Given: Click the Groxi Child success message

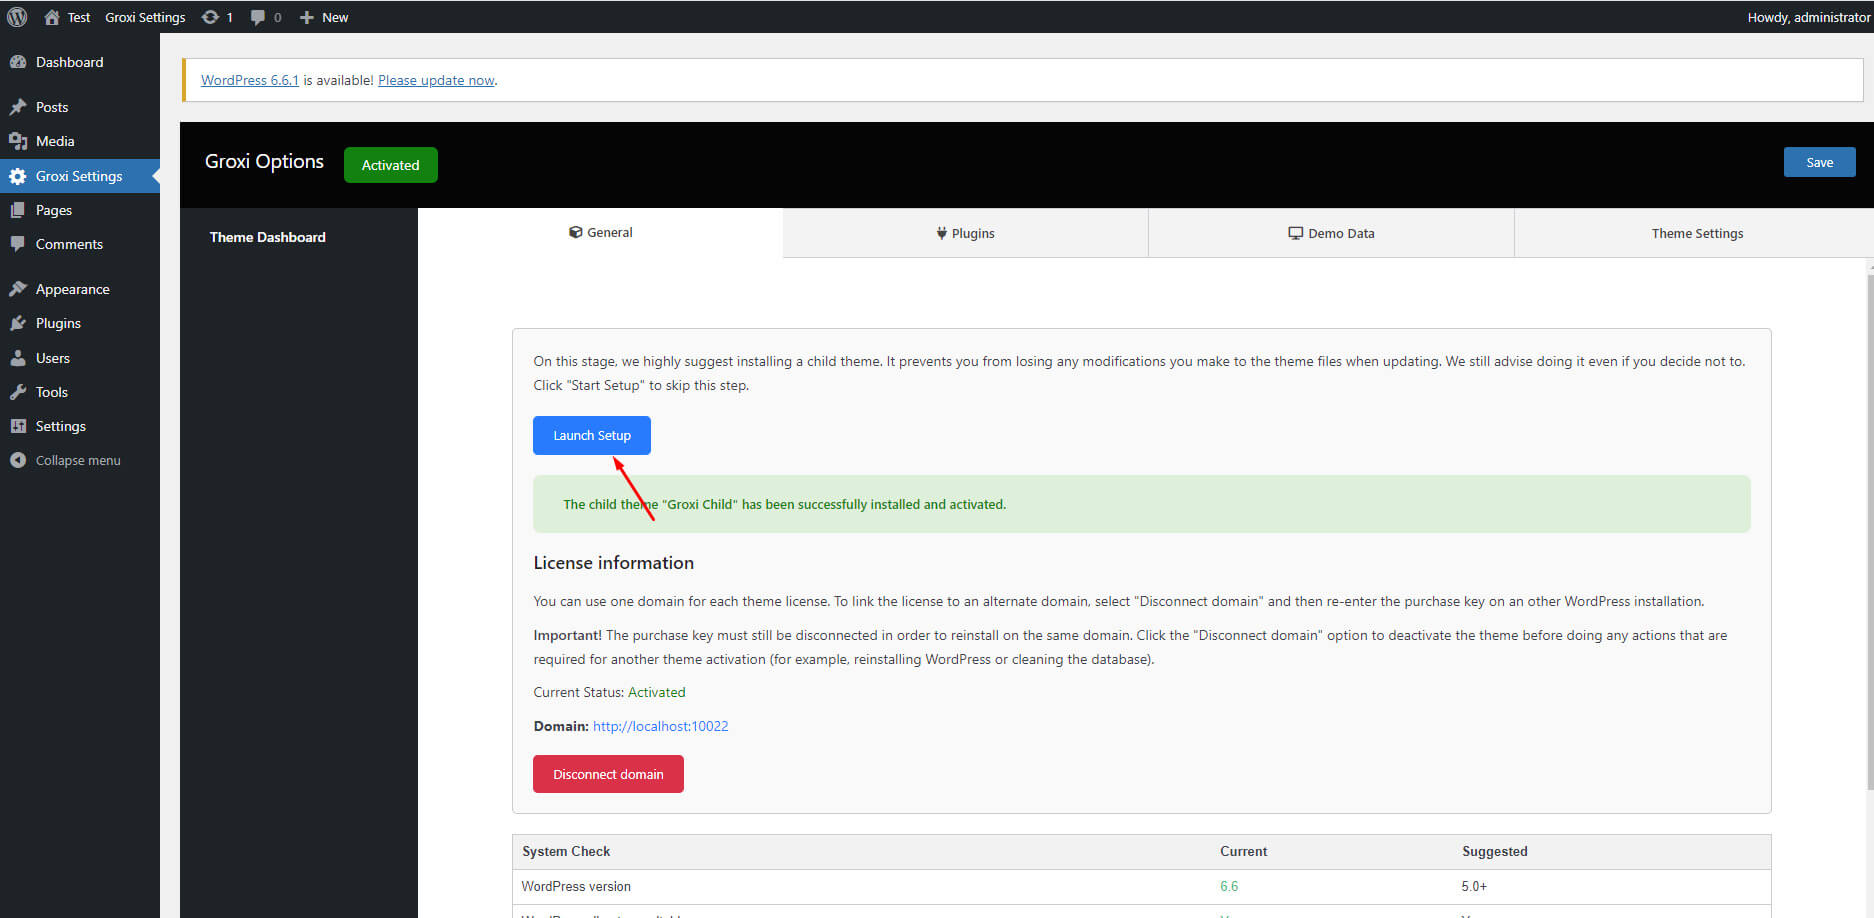Looking at the screenshot, I should point(1142,504).
